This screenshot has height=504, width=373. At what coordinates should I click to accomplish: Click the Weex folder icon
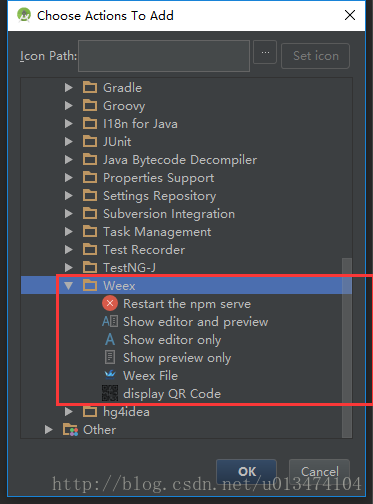coord(90,285)
